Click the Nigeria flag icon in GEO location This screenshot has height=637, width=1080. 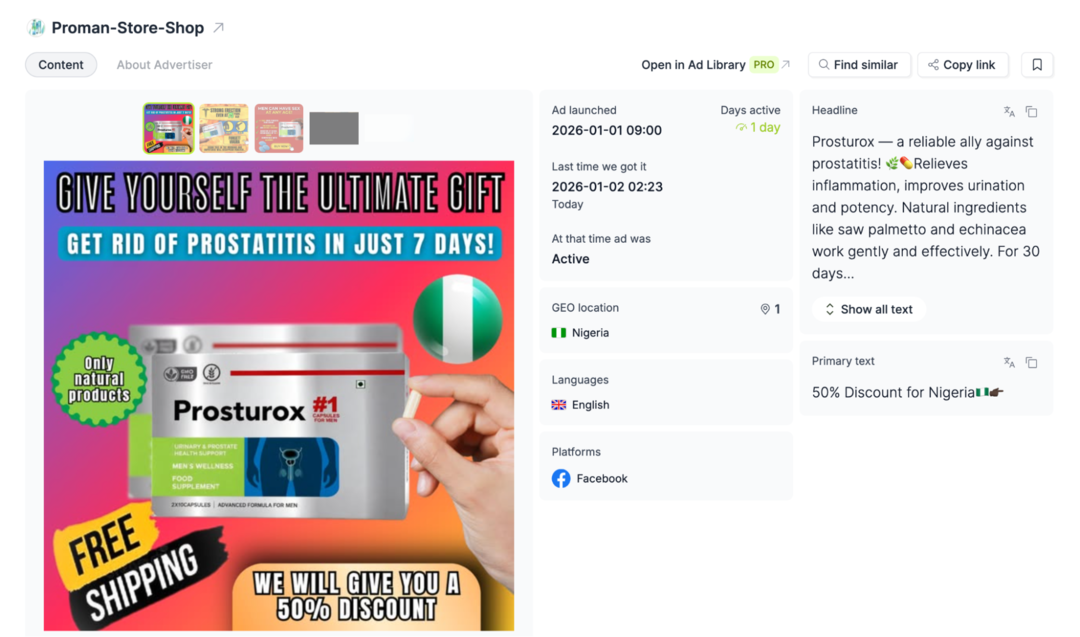(559, 333)
